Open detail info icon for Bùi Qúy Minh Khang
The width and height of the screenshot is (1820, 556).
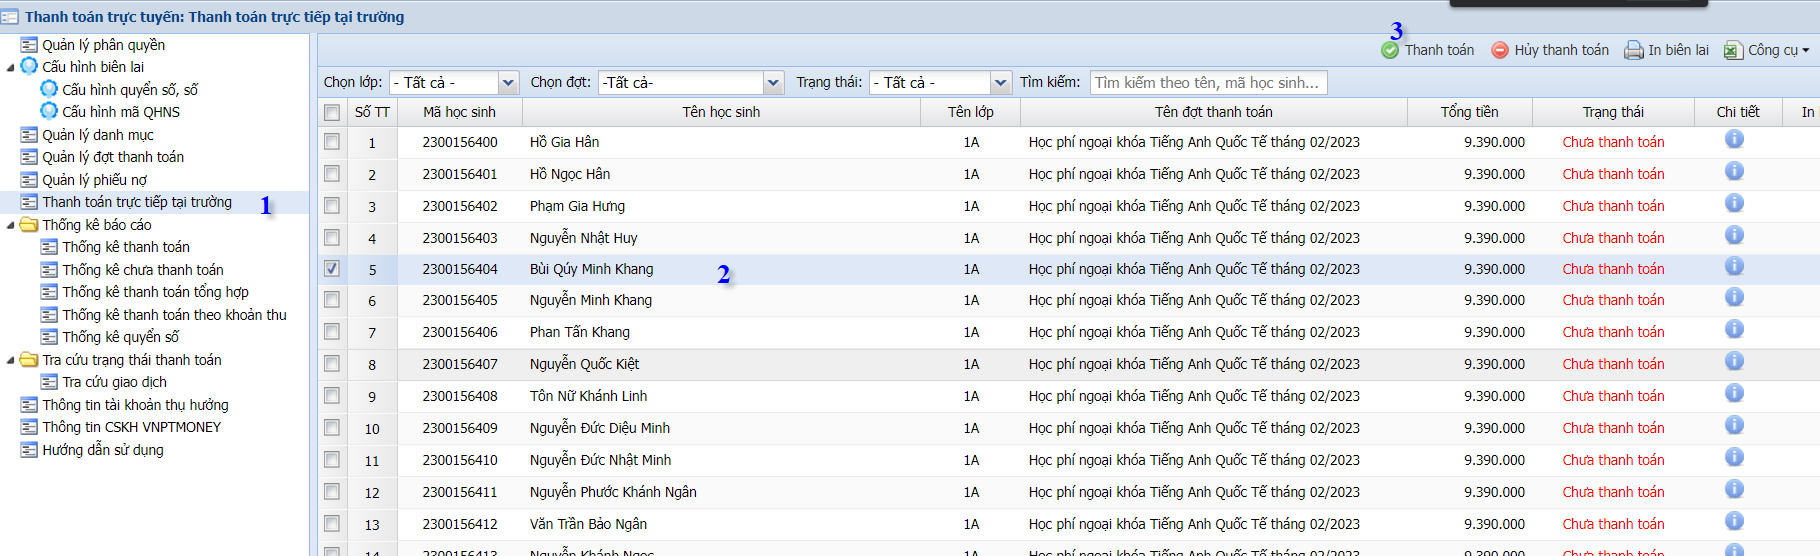pos(1734,267)
